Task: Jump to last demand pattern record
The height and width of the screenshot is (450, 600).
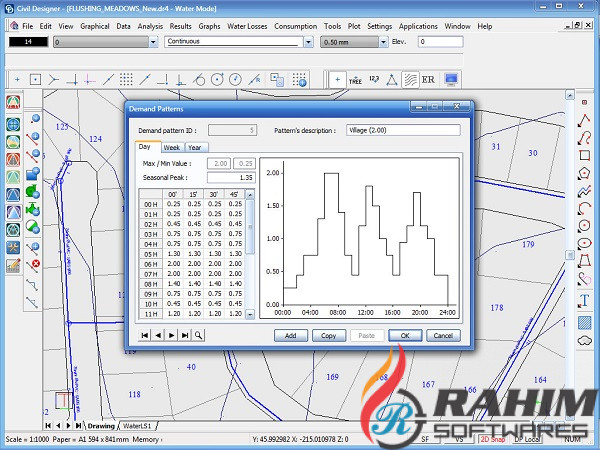Action: [185, 335]
